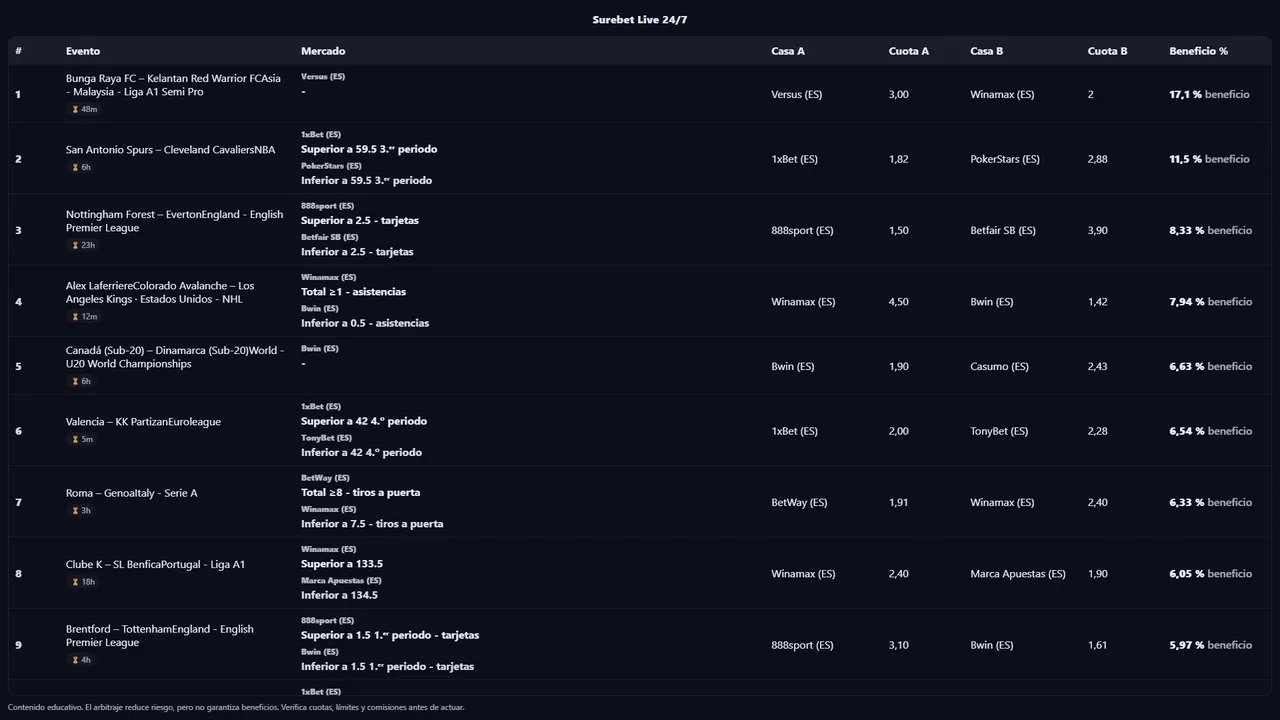Click the Evento column header
Image resolution: width=1280 pixels, height=720 pixels.
[x=83, y=51]
